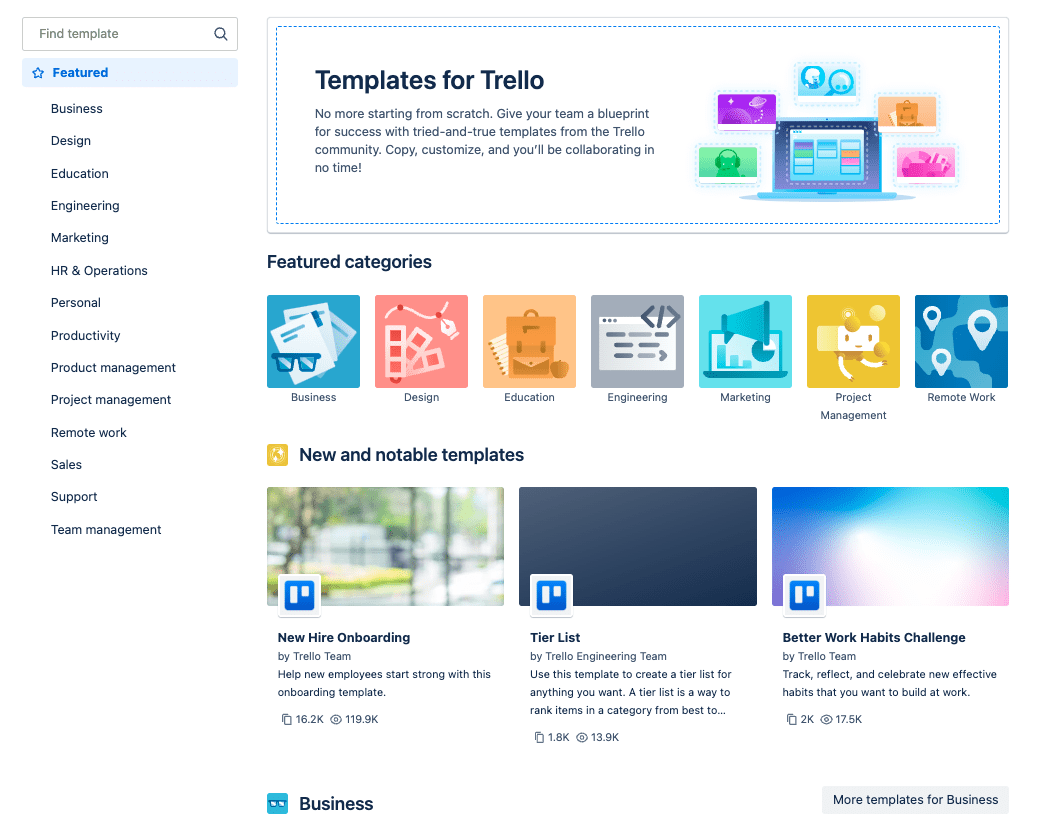Select Design in the sidebar
Viewport: 1049px width, 823px height.
pos(71,141)
